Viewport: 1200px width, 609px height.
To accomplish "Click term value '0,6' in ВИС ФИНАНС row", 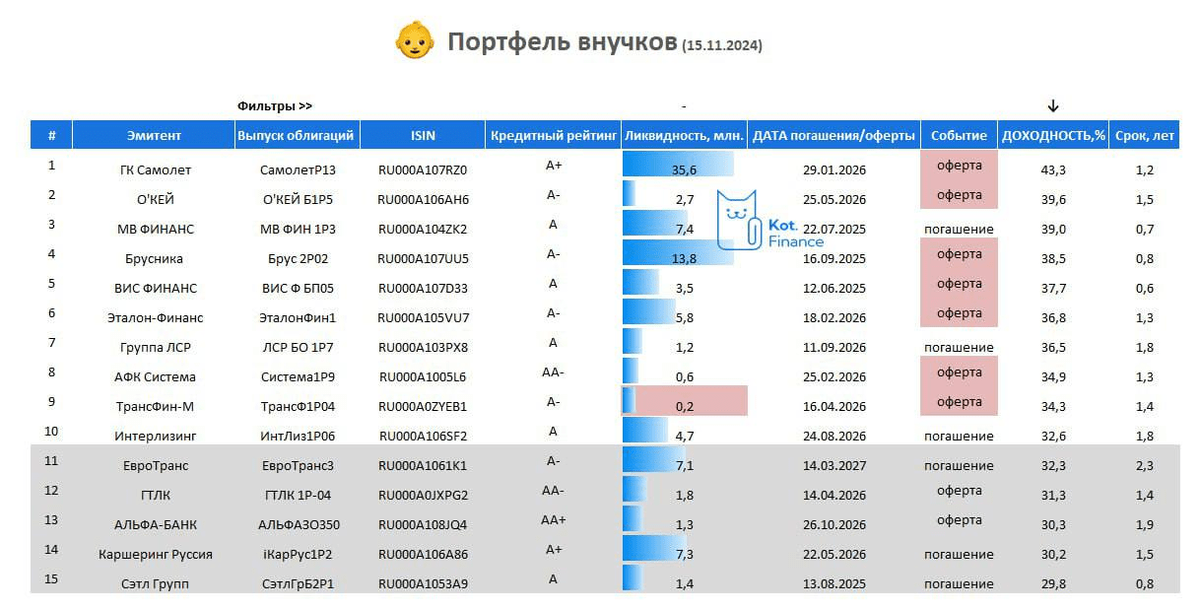I will point(1145,288).
